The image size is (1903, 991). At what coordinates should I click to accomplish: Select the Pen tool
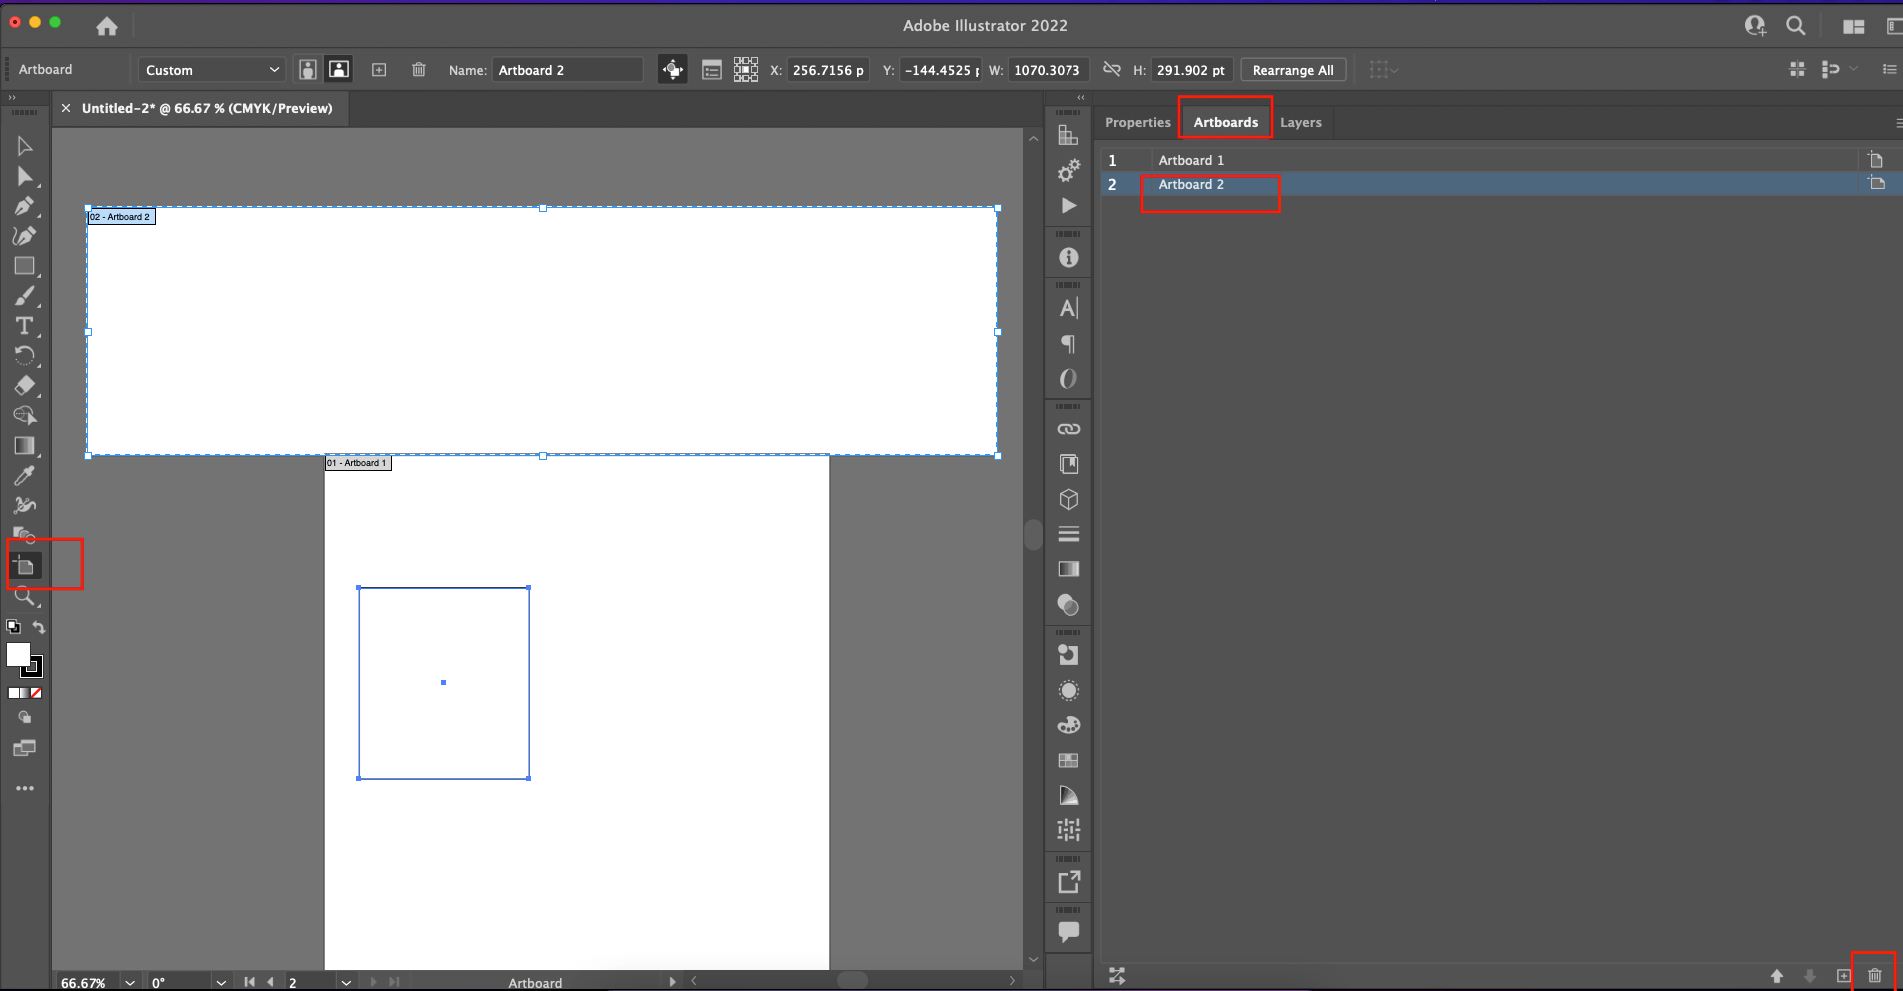(x=25, y=207)
